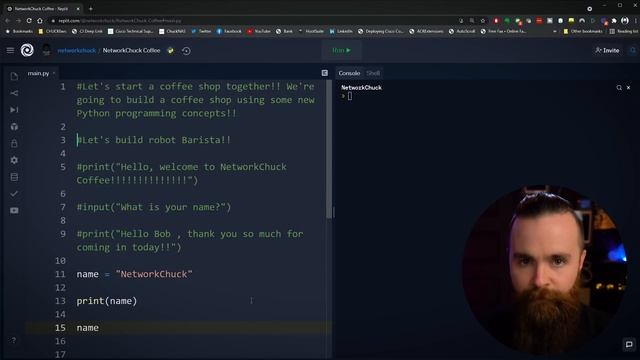Bookmark this page with star icon
The width and height of the screenshot is (640, 360).
pos(482,20)
